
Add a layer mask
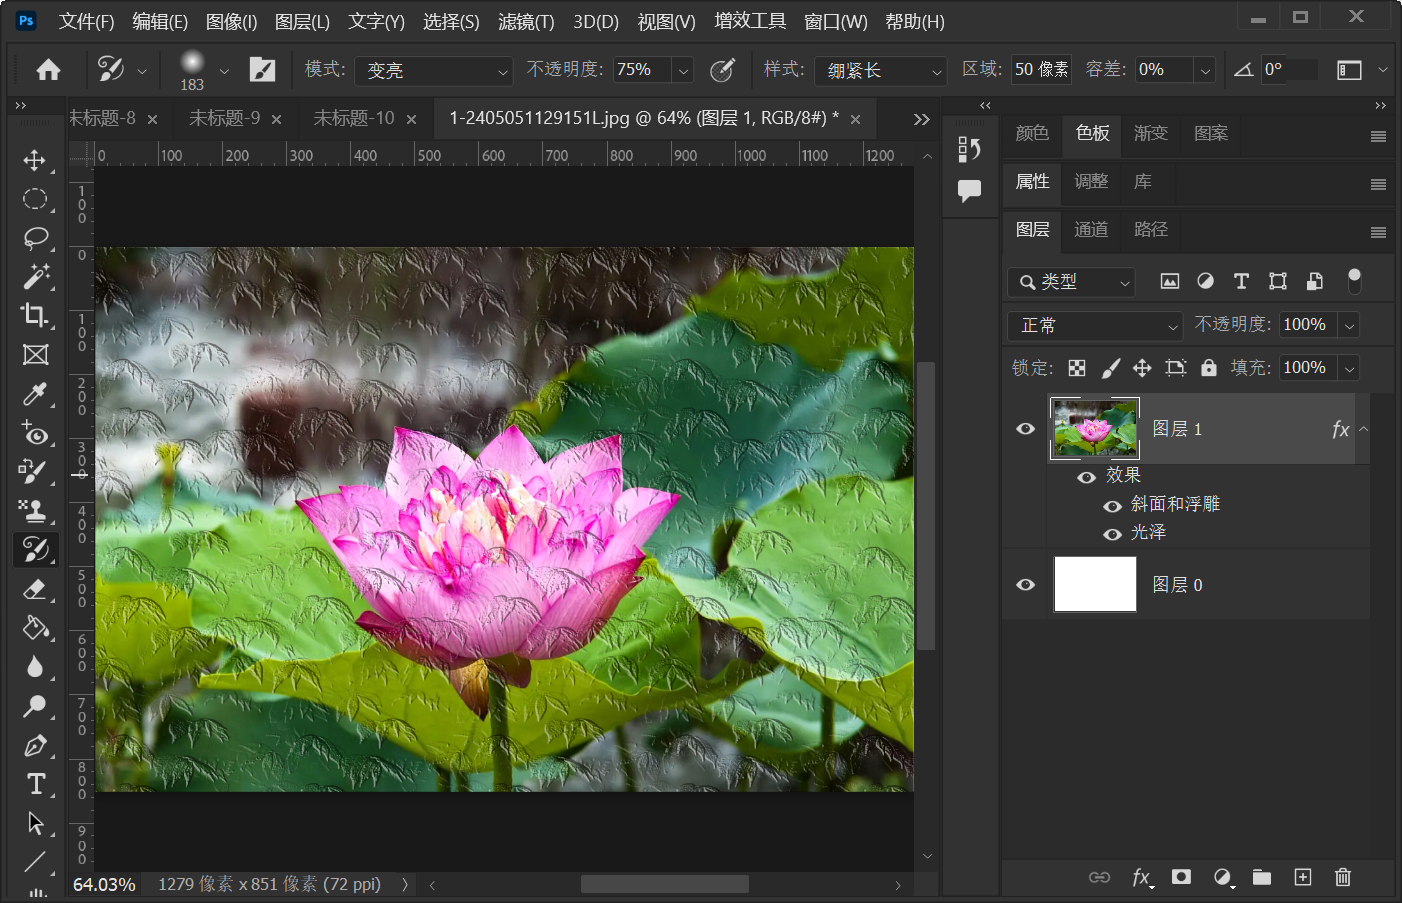pos(1181,877)
